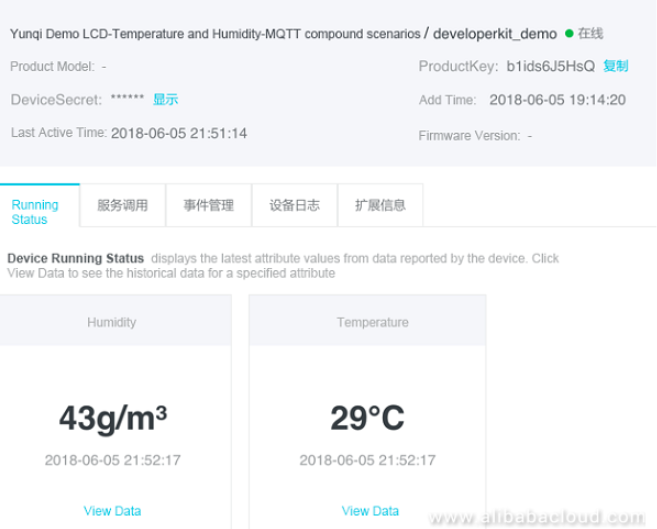Click the Firmware Version label

[469, 136]
